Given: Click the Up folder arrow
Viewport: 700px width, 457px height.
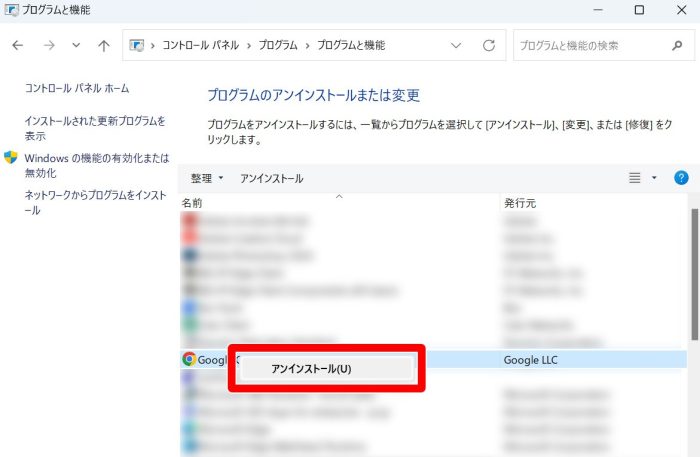Looking at the screenshot, I should 104,46.
